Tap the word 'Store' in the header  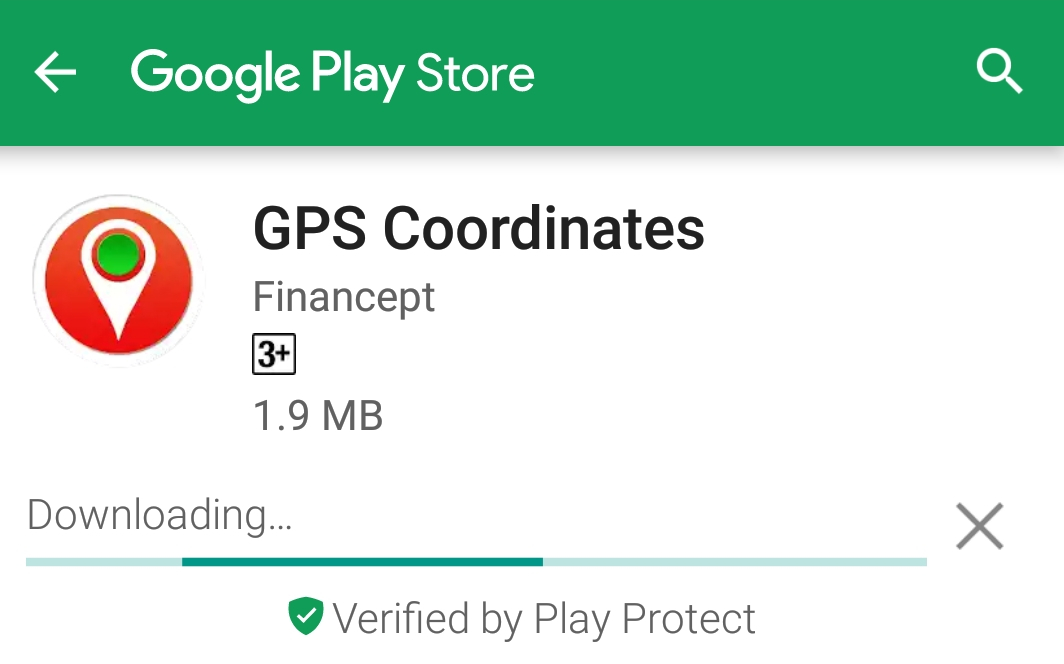pyautogui.click(x=475, y=73)
